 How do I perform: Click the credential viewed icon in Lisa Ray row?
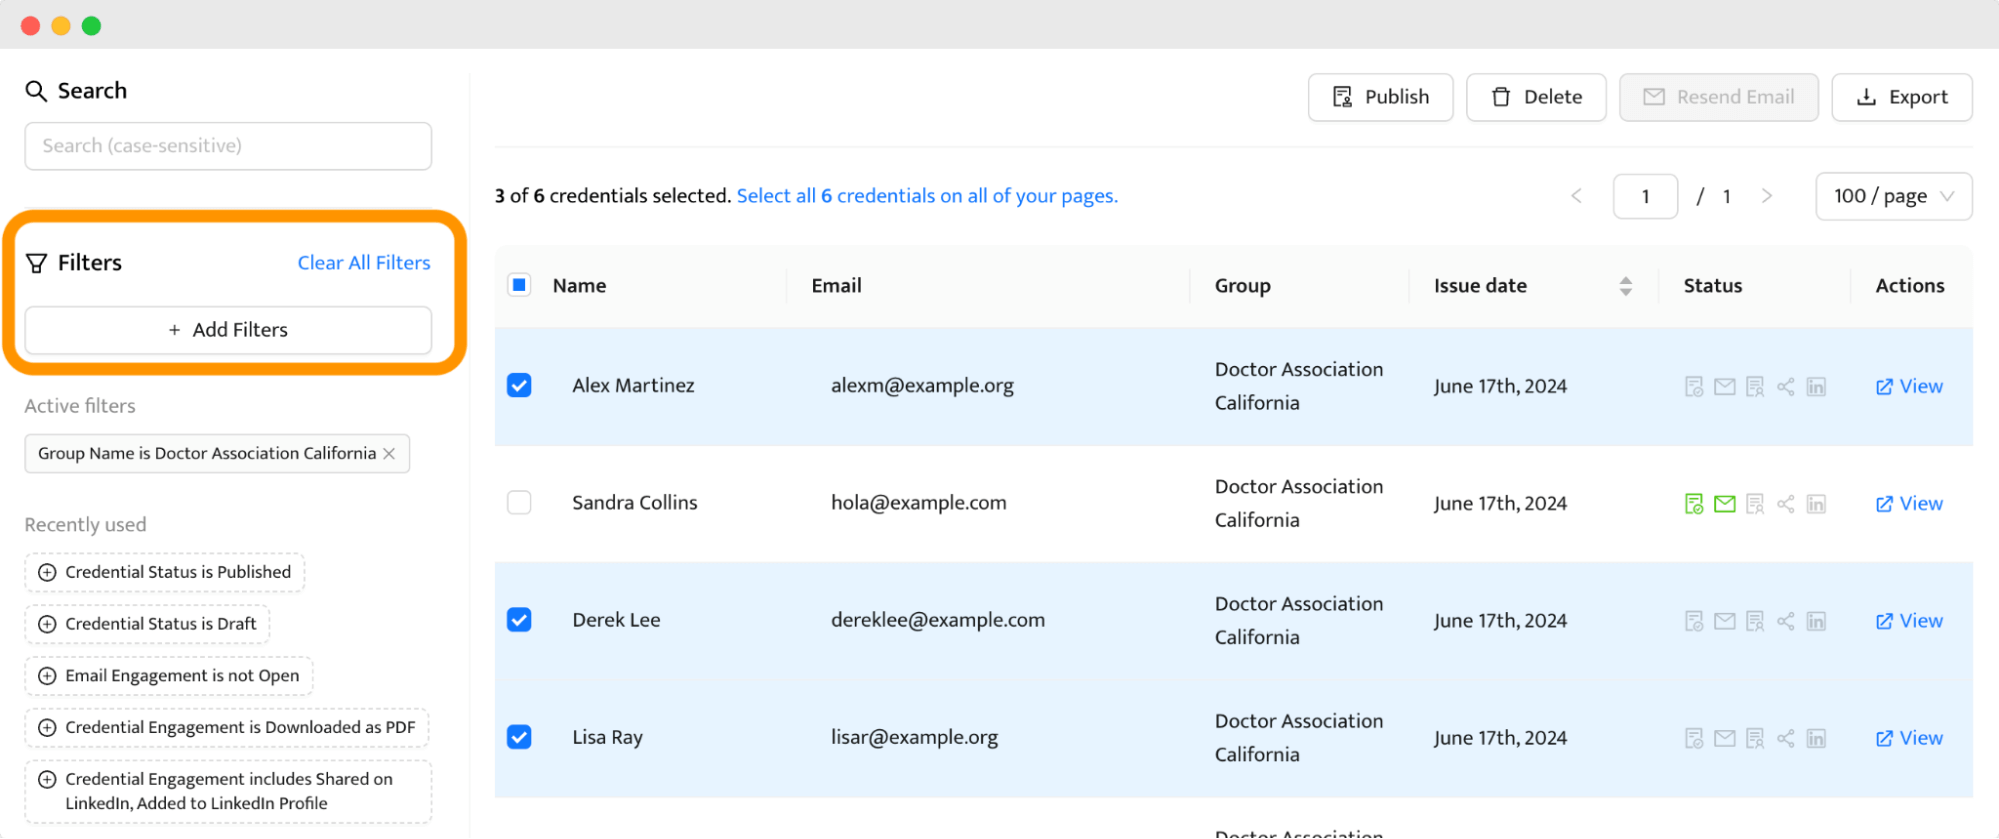(1755, 738)
